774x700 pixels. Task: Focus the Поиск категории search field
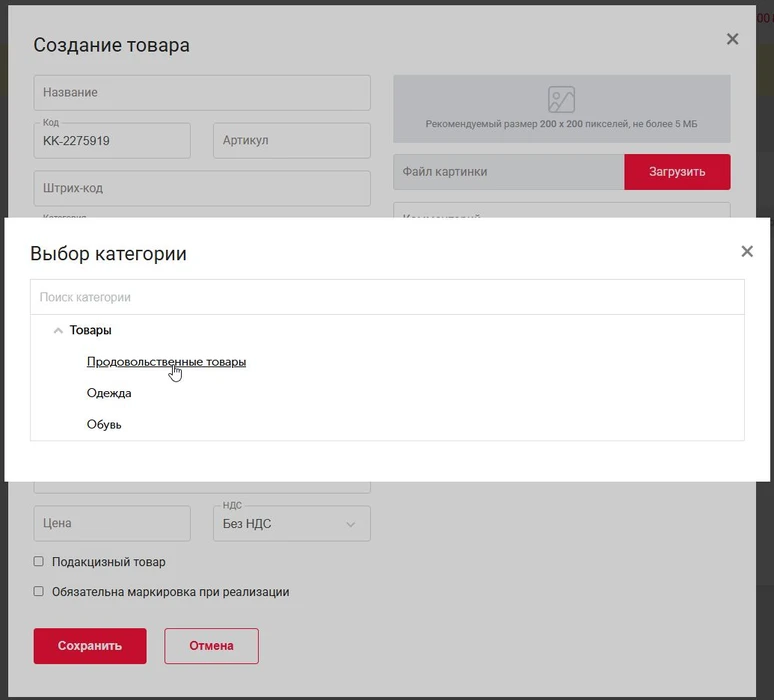click(387, 297)
